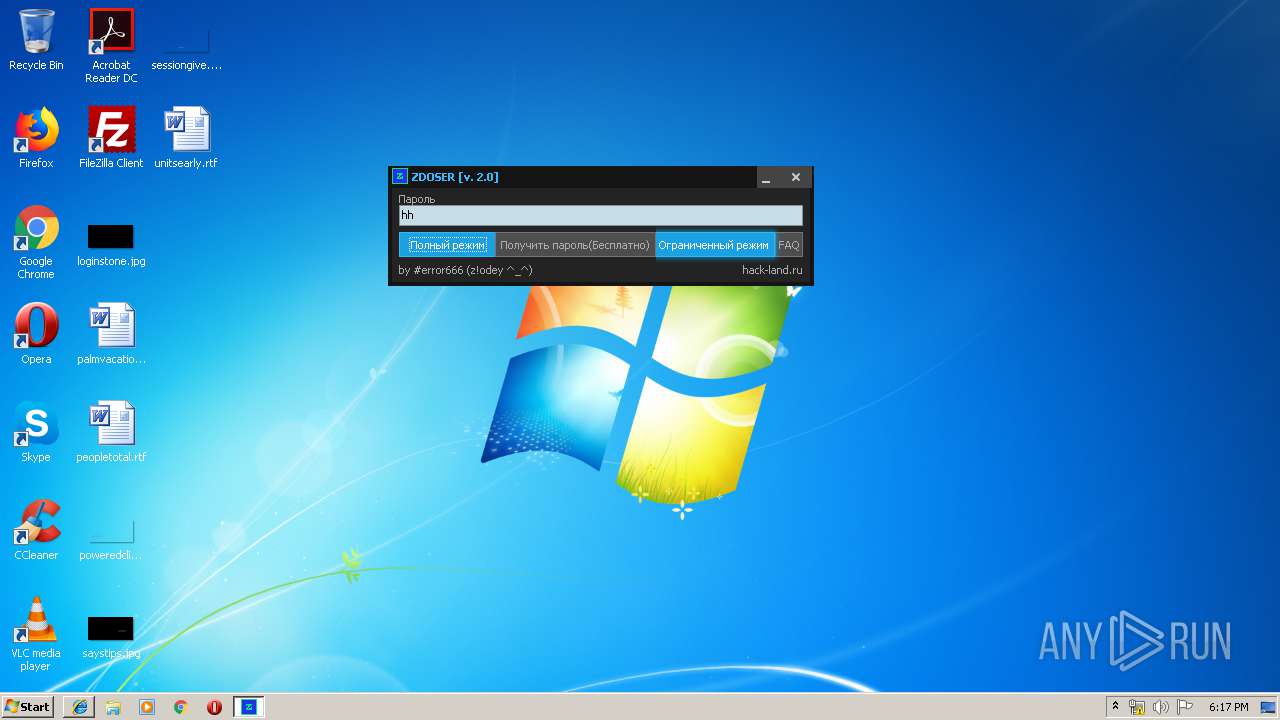Select the unitsearly.rtf document
This screenshot has height=720, width=1280.
(x=186, y=138)
